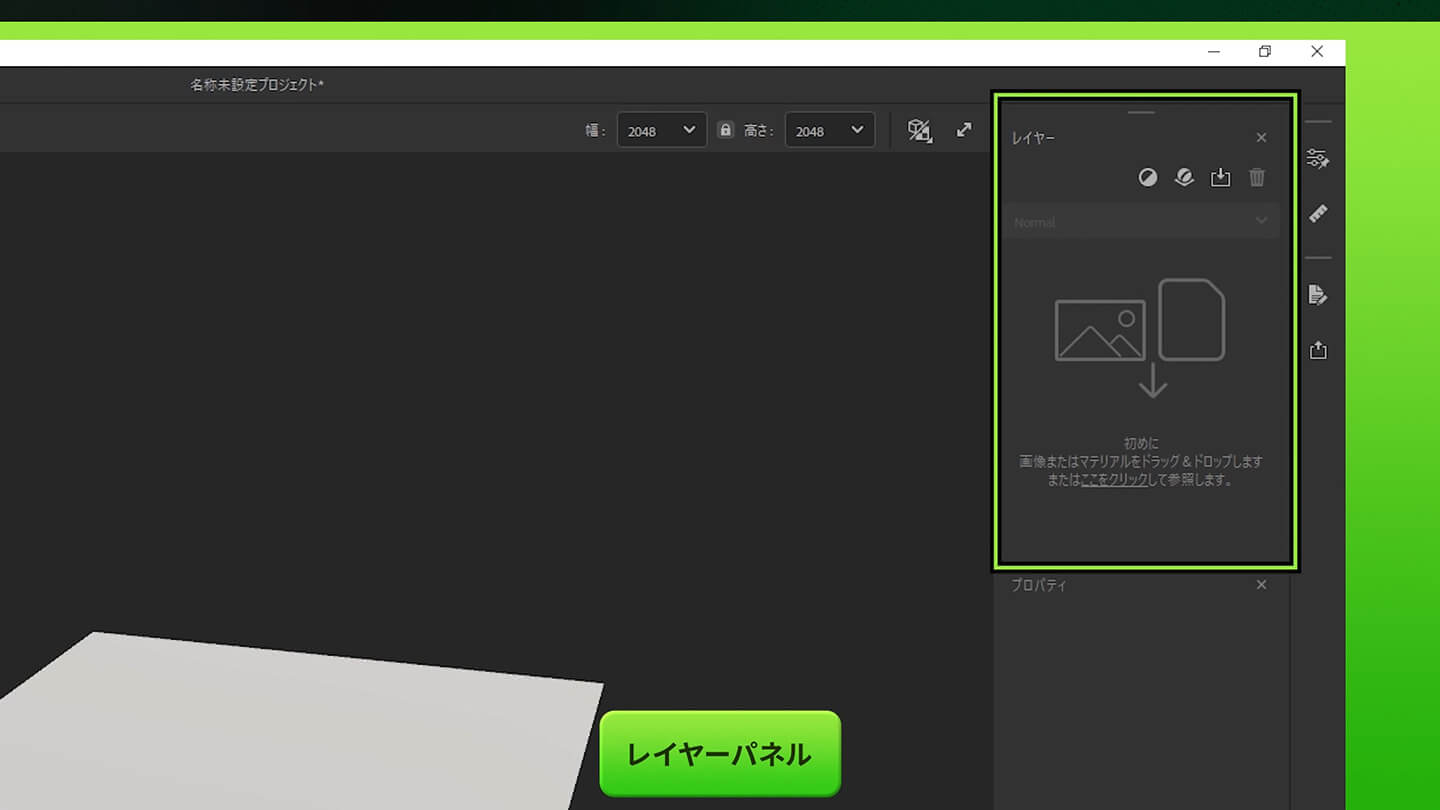This screenshot has width=1440, height=810.
Task: Minimize the application window
Action: pos(1213,52)
